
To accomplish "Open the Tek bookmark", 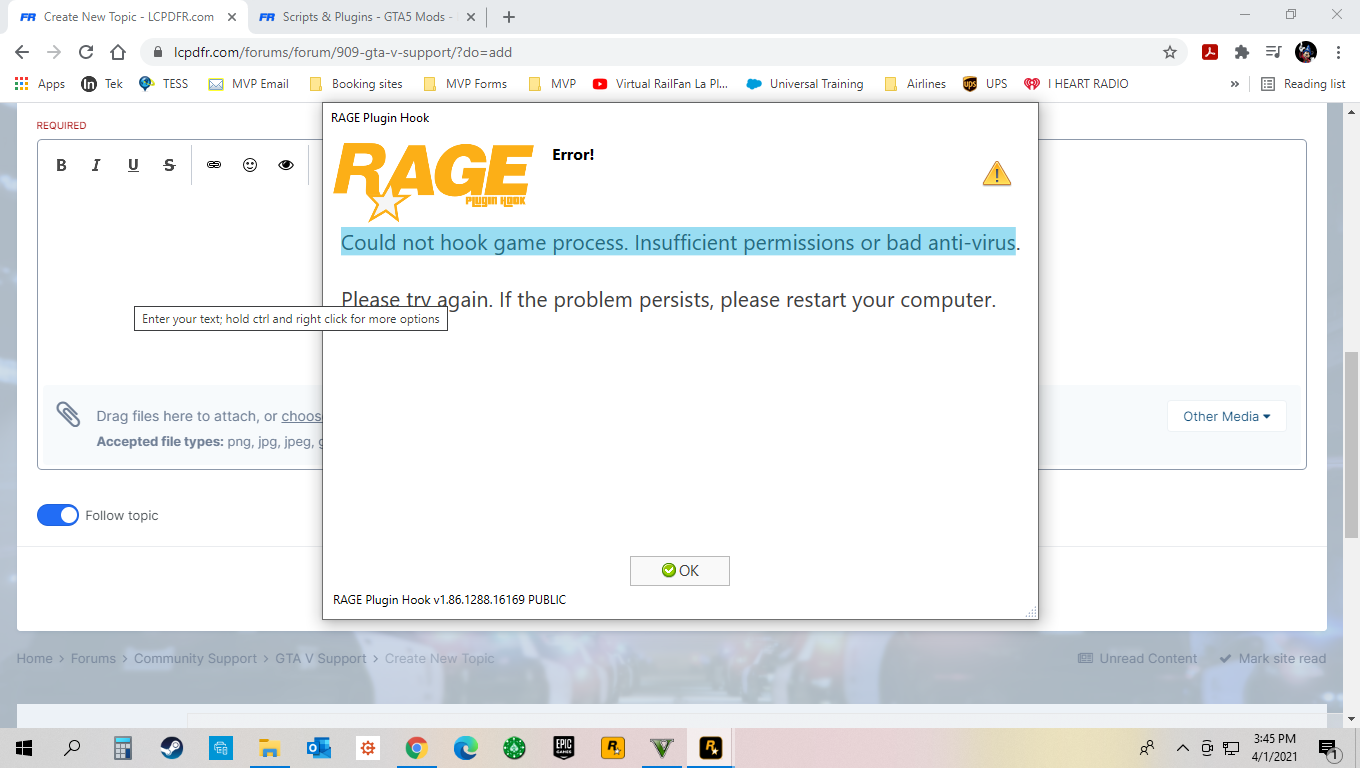I will tap(102, 84).
